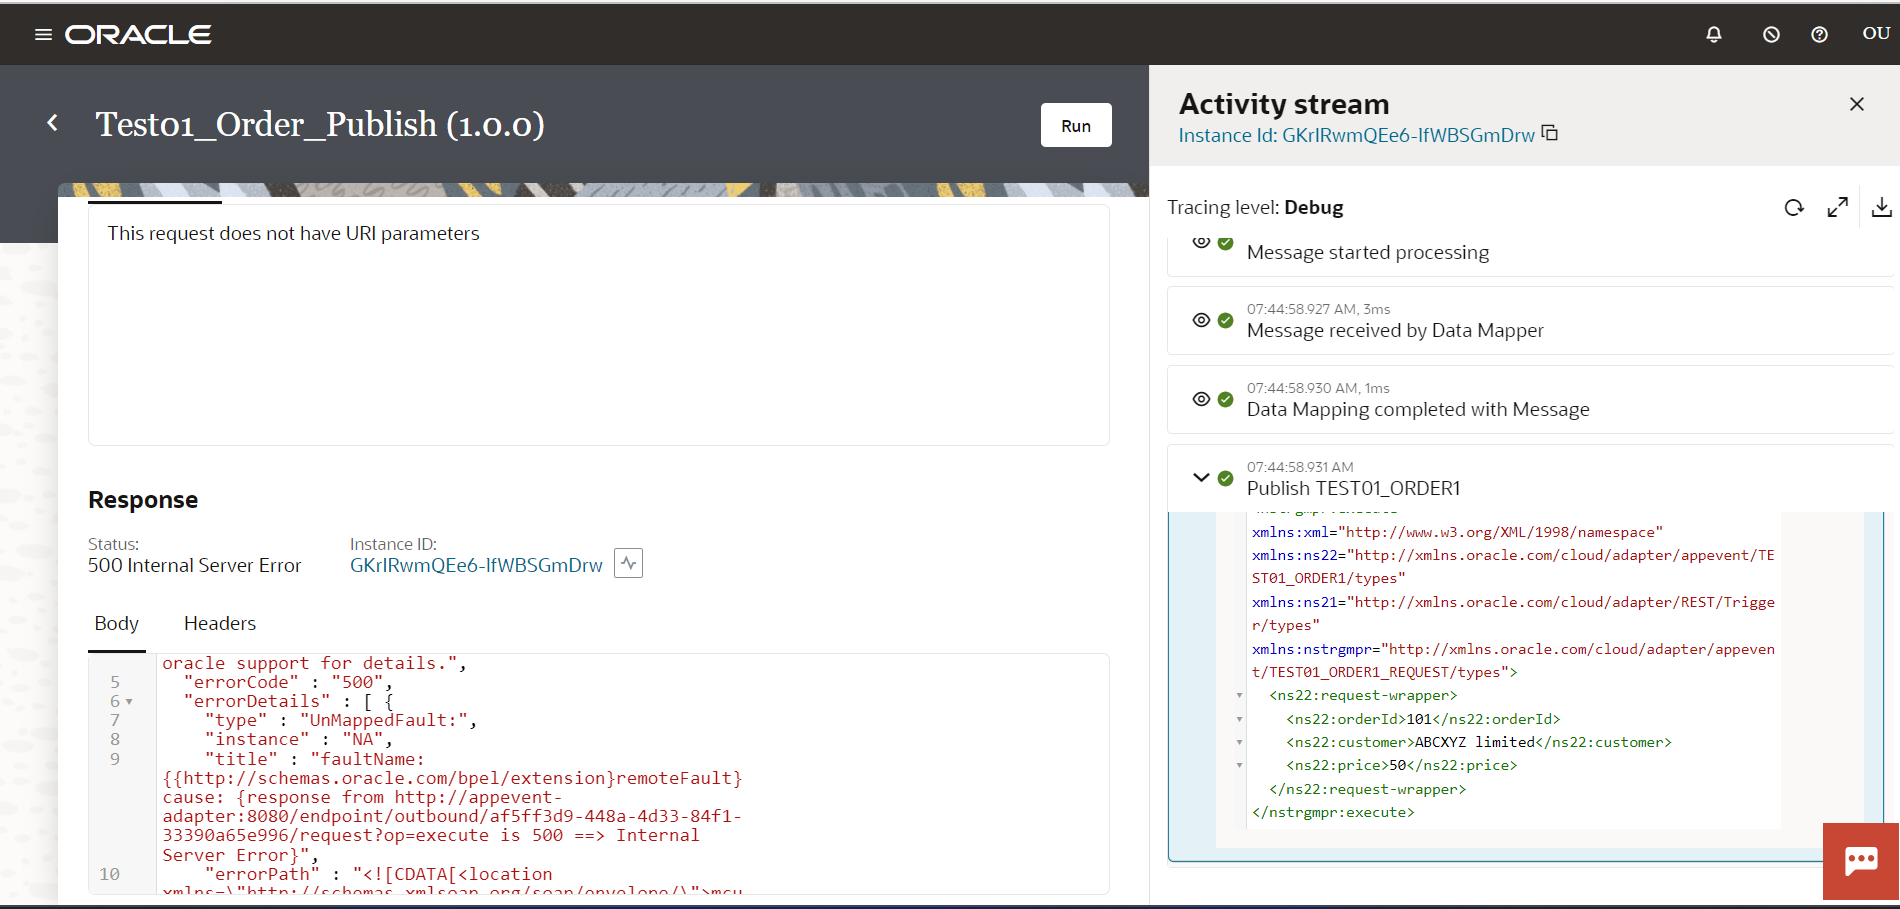Click the Run button
The image size is (1900, 909).
(x=1076, y=125)
